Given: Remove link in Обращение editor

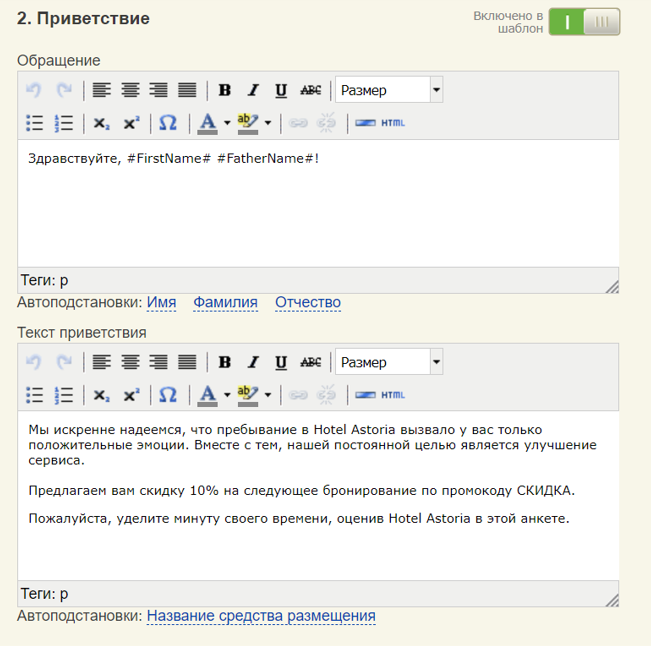Looking at the screenshot, I should (x=326, y=123).
